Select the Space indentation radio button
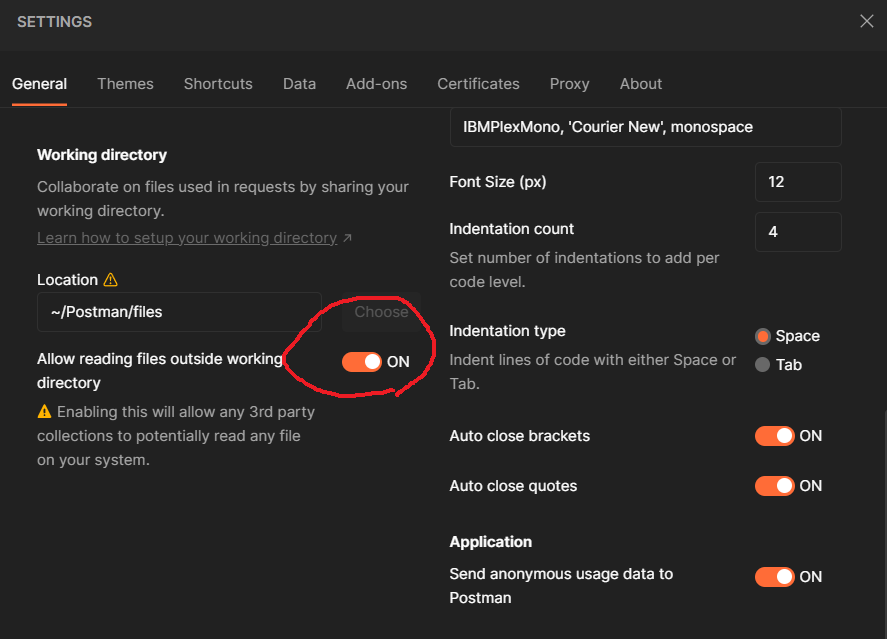This screenshot has height=639, width=887. pyautogui.click(x=763, y=336)
